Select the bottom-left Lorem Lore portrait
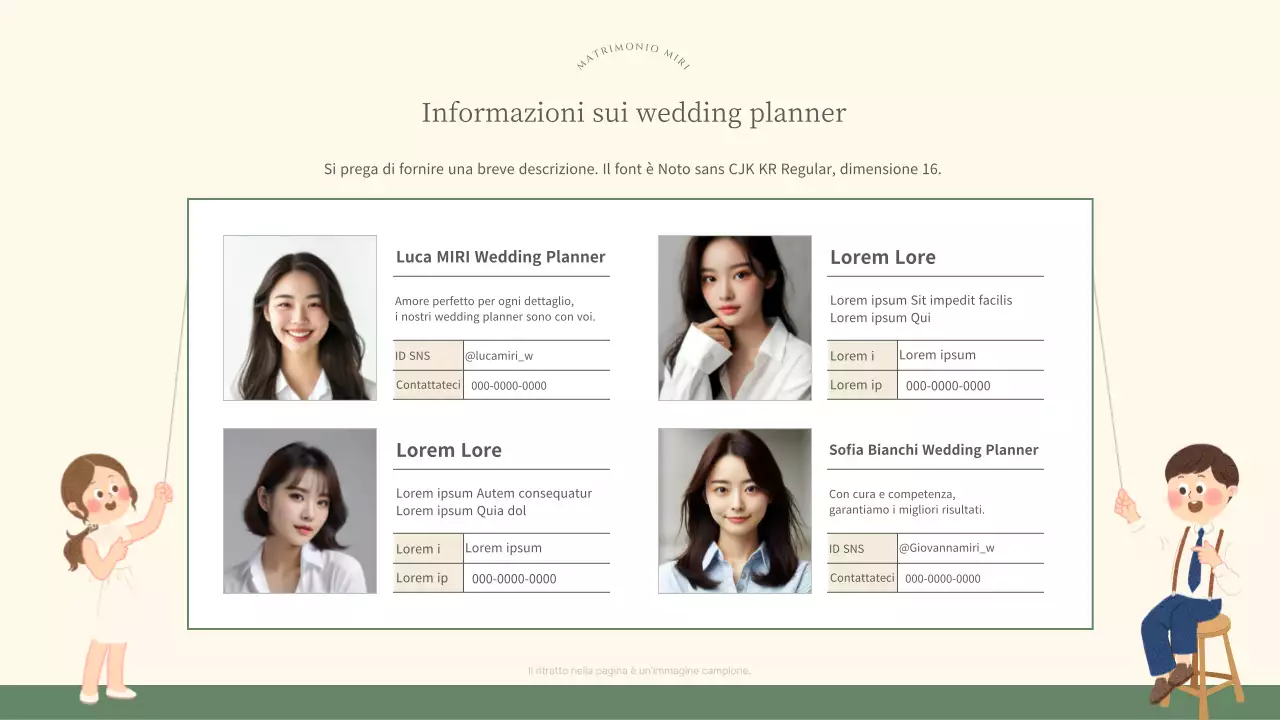 pos(299,510)
